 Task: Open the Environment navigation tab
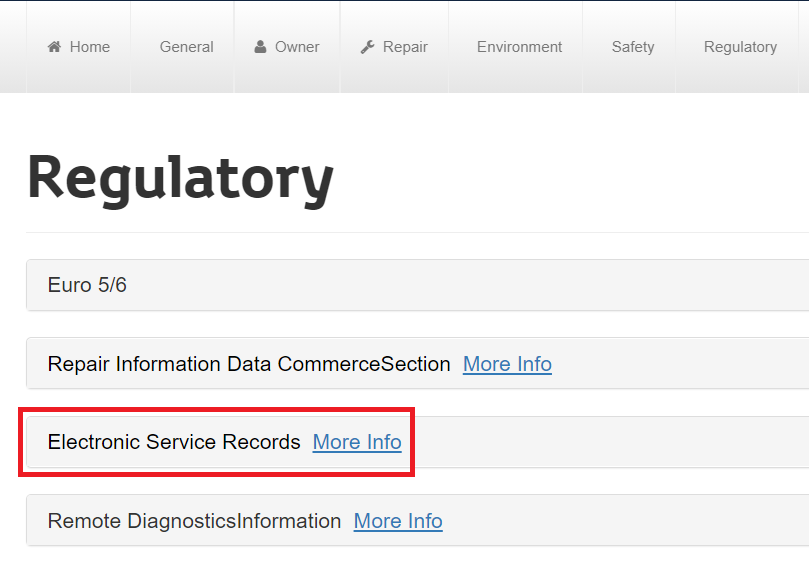click(519, 47)
